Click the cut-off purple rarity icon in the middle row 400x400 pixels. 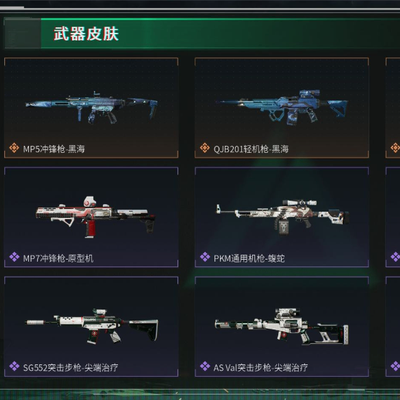click(x=395, y=257)
